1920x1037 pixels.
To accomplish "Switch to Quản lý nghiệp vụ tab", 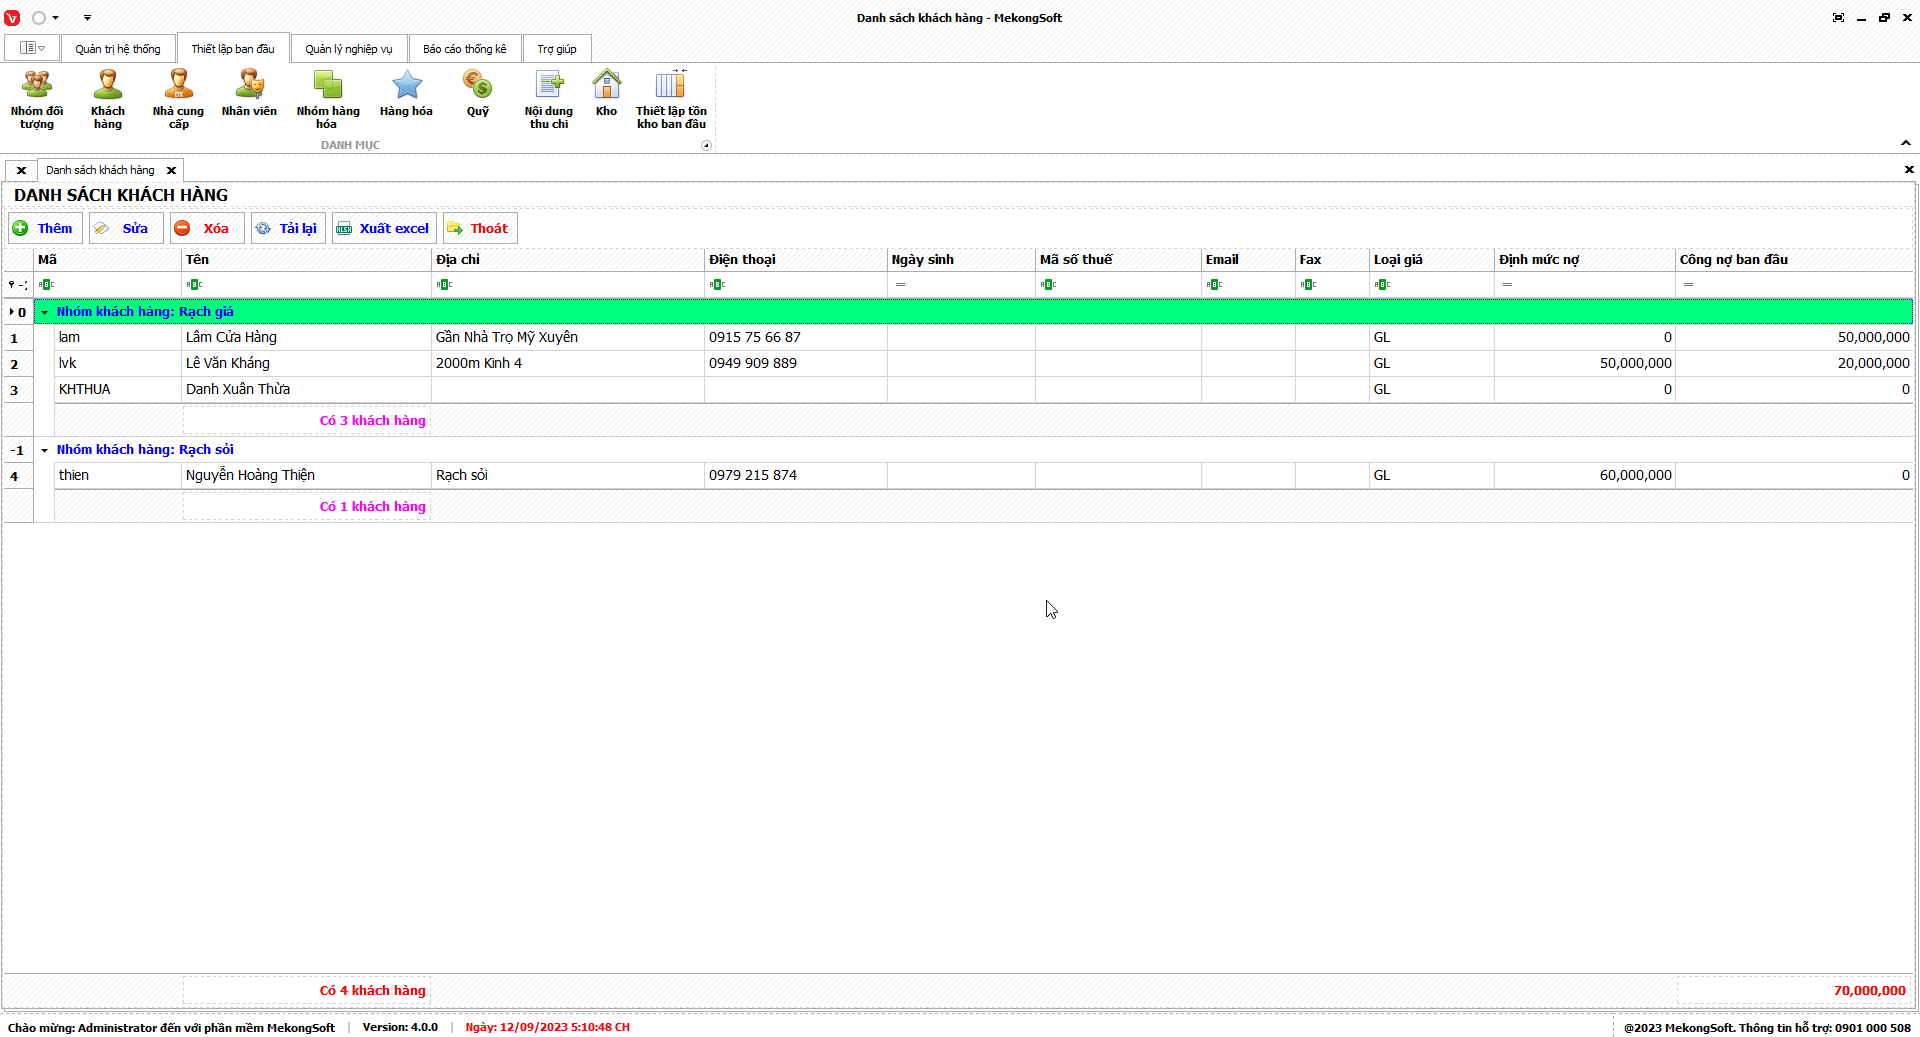I will [348, 49].
